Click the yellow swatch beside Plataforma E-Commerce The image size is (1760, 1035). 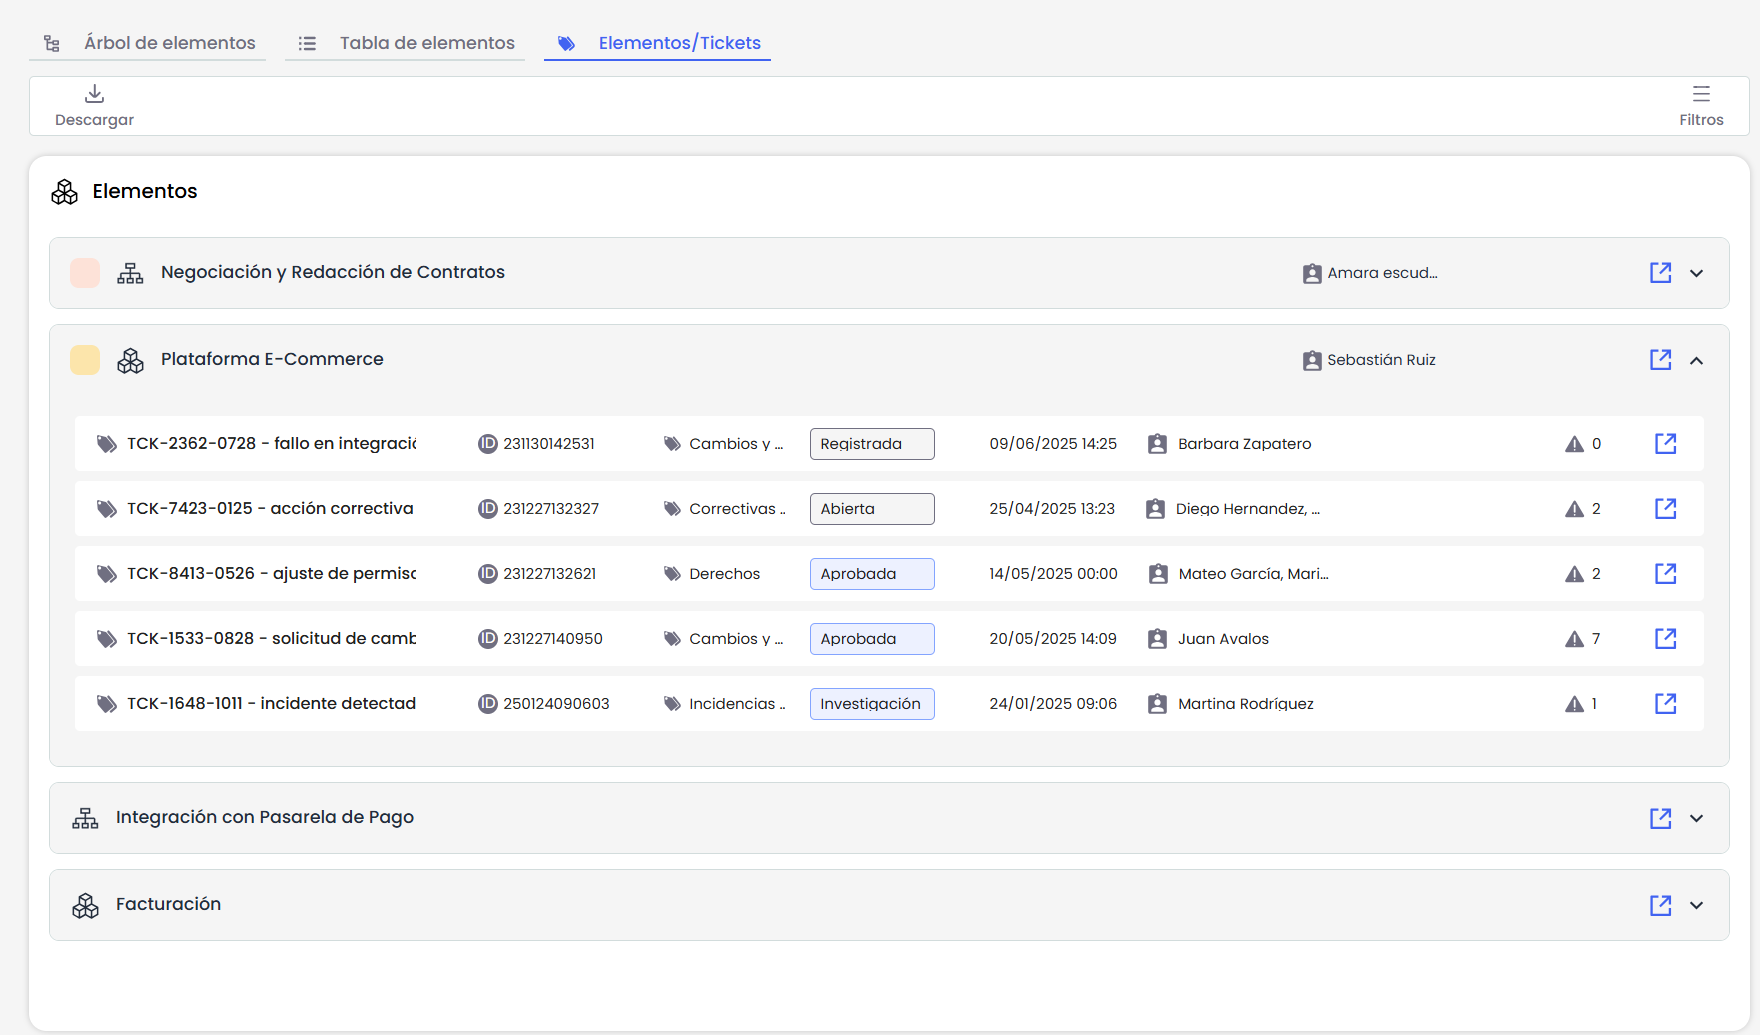coord(85,360)
